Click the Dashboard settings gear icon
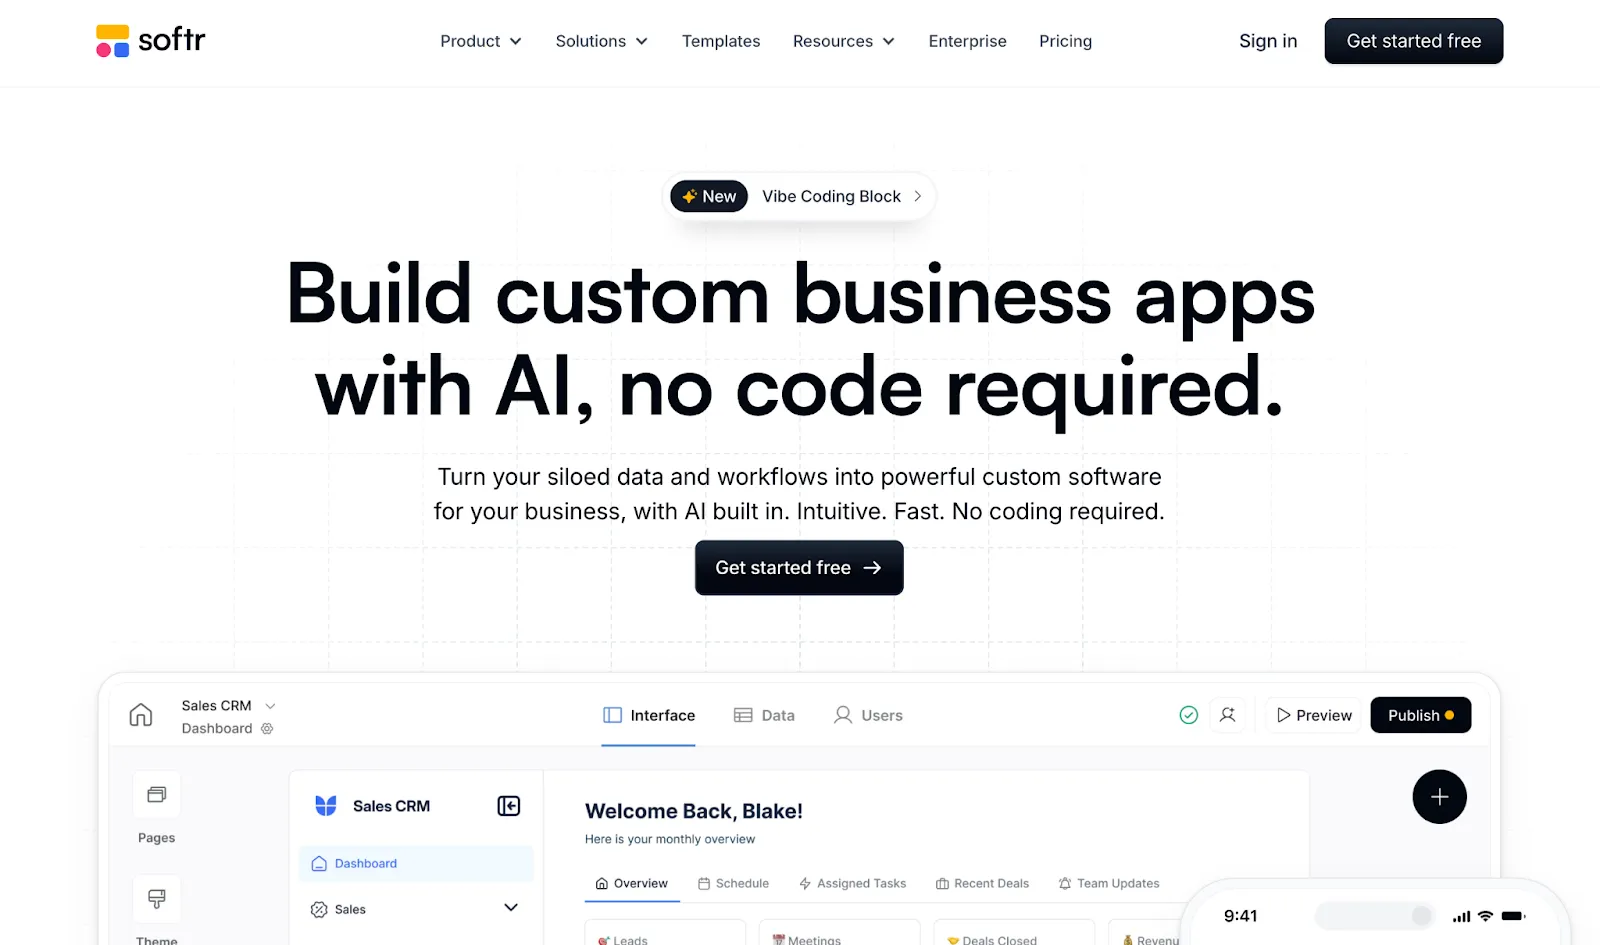1600x945 pixels. click(267, 729)
